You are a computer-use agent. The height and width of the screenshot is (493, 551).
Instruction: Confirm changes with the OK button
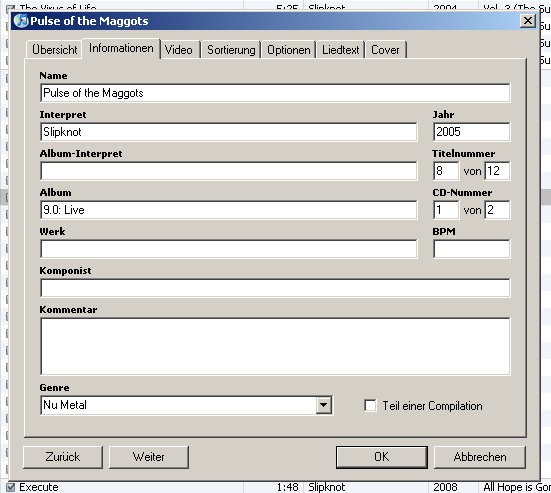pos(382,457)
